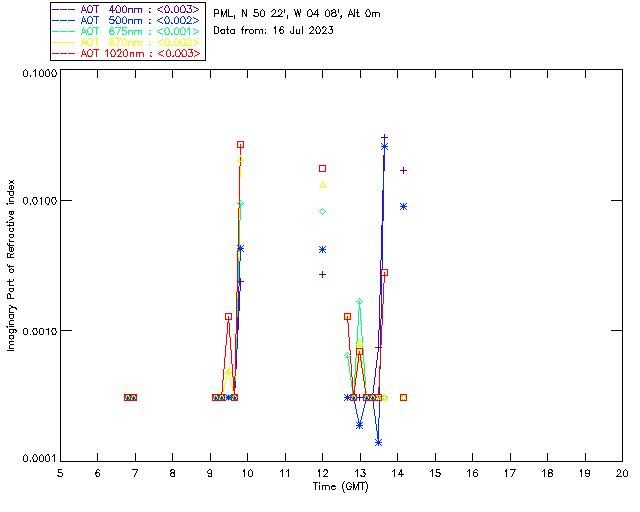
Task: Click the PML station location title line
Action: pos(297,14)
